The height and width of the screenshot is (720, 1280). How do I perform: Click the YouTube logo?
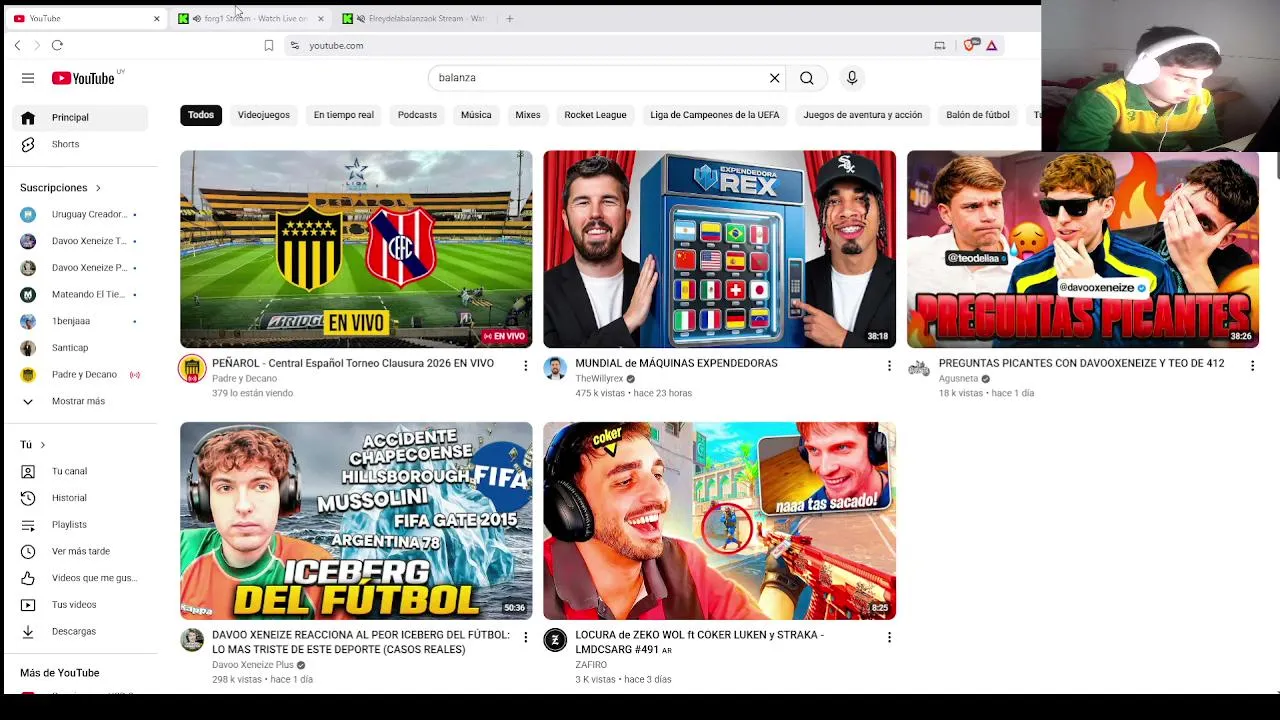click(x=84, y=78)
